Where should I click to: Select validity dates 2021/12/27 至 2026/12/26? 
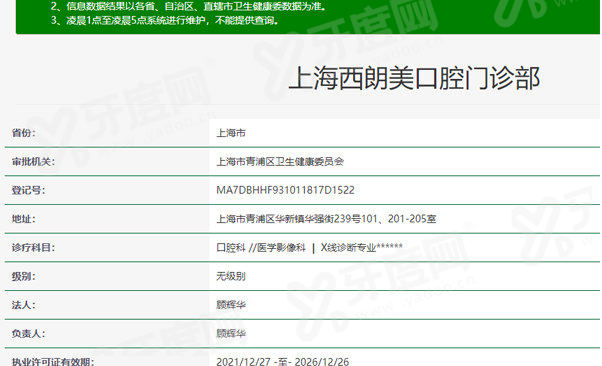pos(283,362)
